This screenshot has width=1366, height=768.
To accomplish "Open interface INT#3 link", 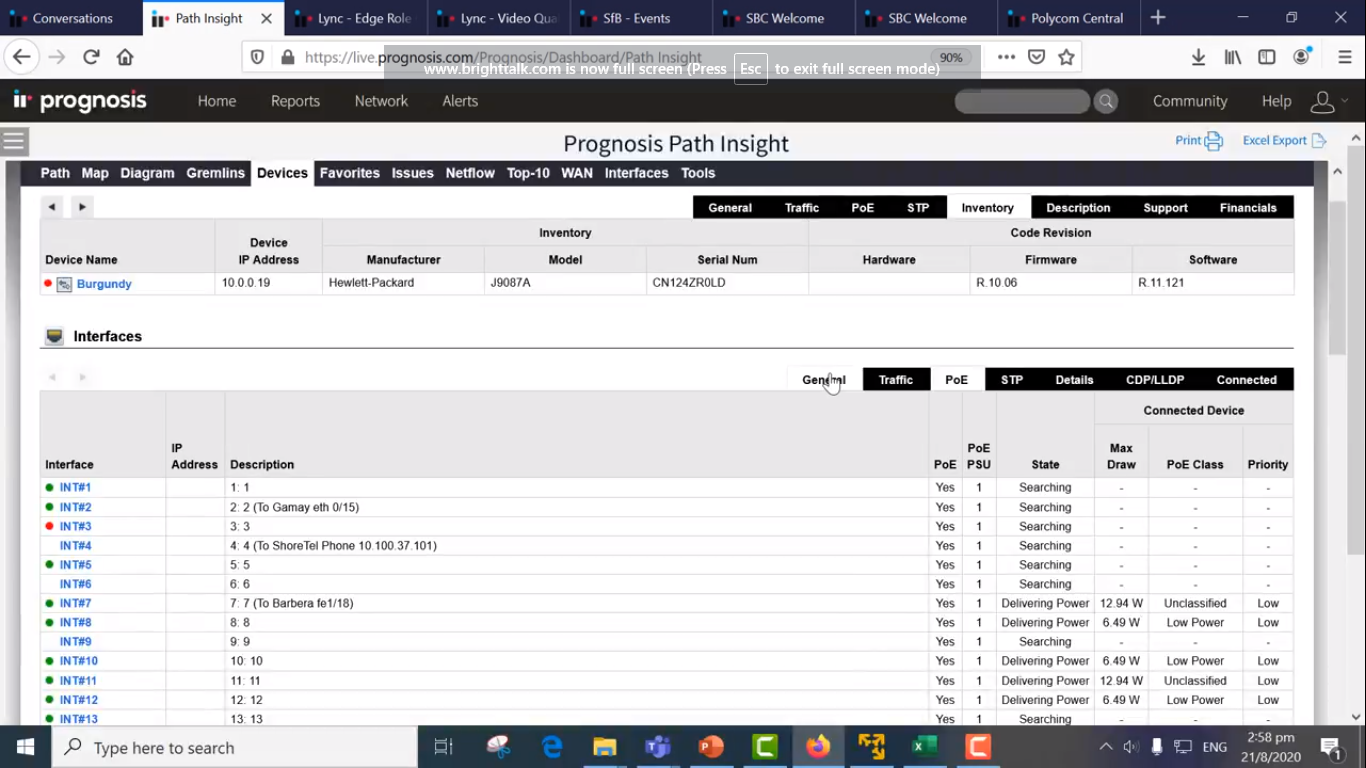I will pyautogui.click(x=75, y=526).
